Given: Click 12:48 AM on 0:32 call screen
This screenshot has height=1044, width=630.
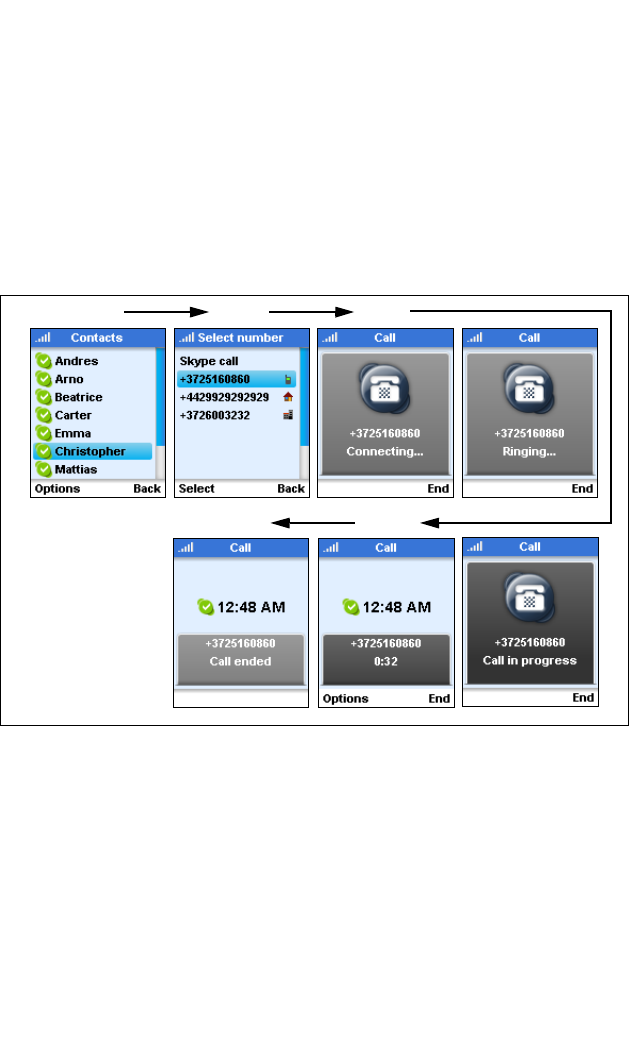Looking at the screenshot, I should click(x=397, y=607).
